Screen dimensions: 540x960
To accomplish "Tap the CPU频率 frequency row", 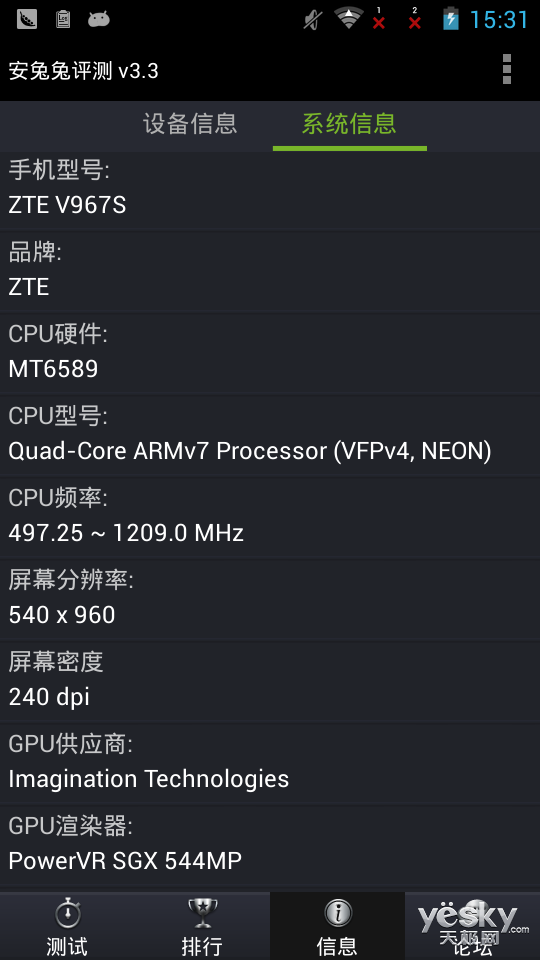I will 270,517.
